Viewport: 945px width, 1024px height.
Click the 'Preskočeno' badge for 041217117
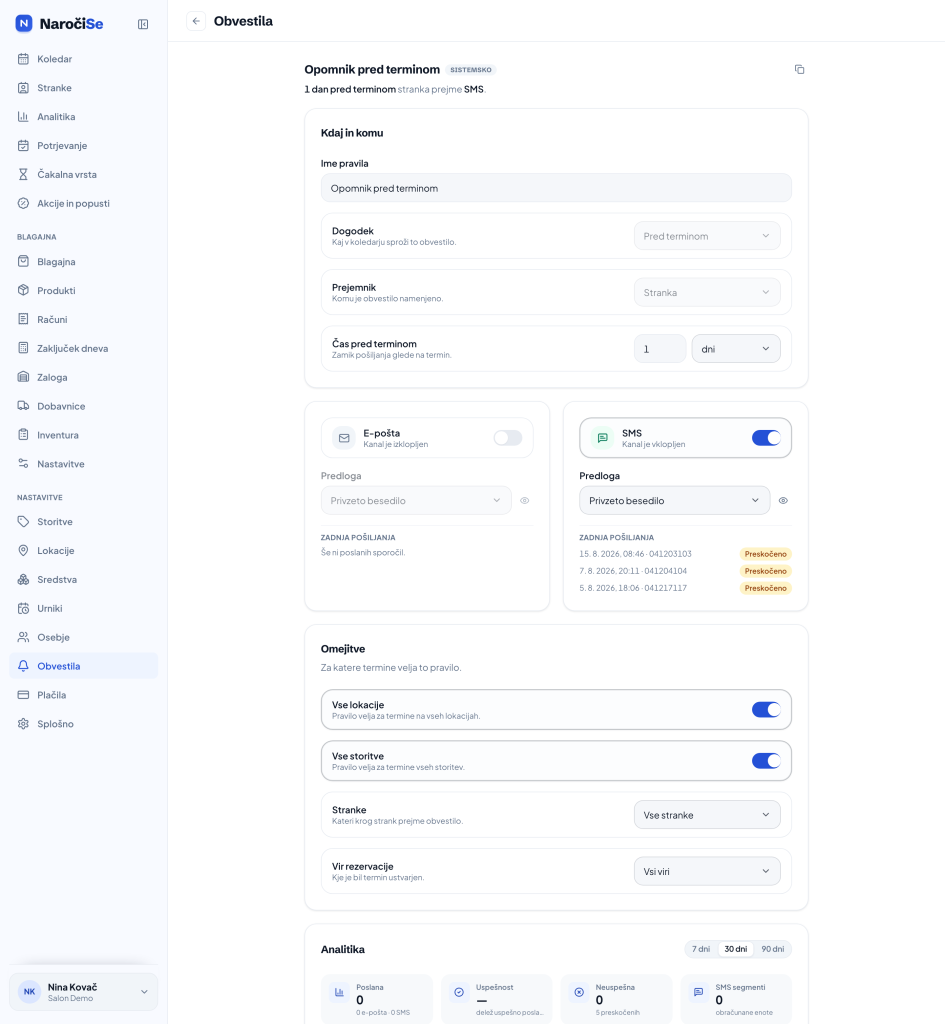pos(765,588)
